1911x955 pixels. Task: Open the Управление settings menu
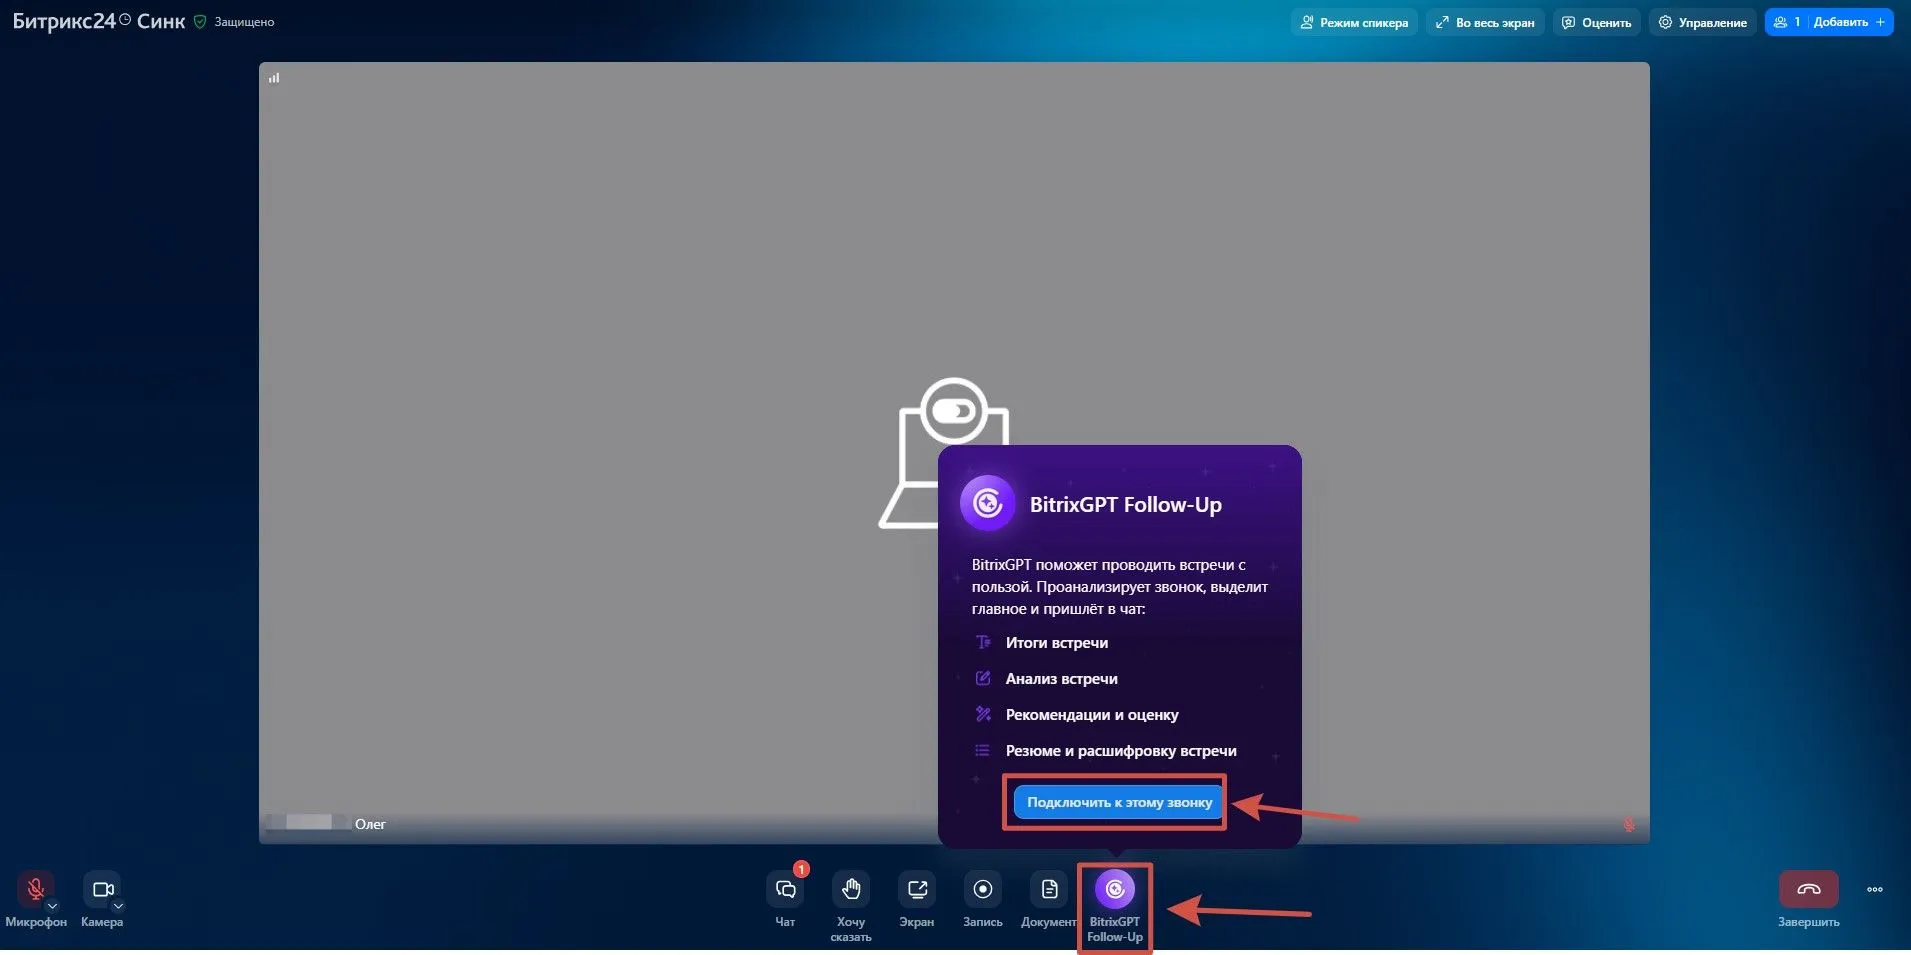click(1702, 22)
